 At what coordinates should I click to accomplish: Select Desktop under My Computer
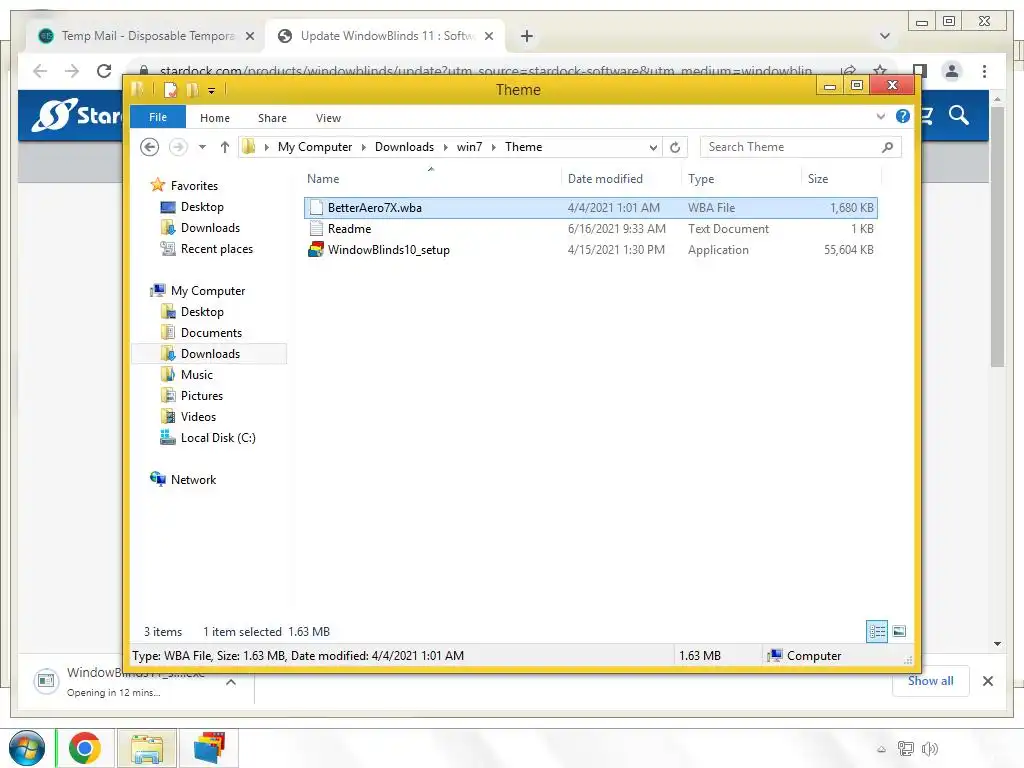202,312
